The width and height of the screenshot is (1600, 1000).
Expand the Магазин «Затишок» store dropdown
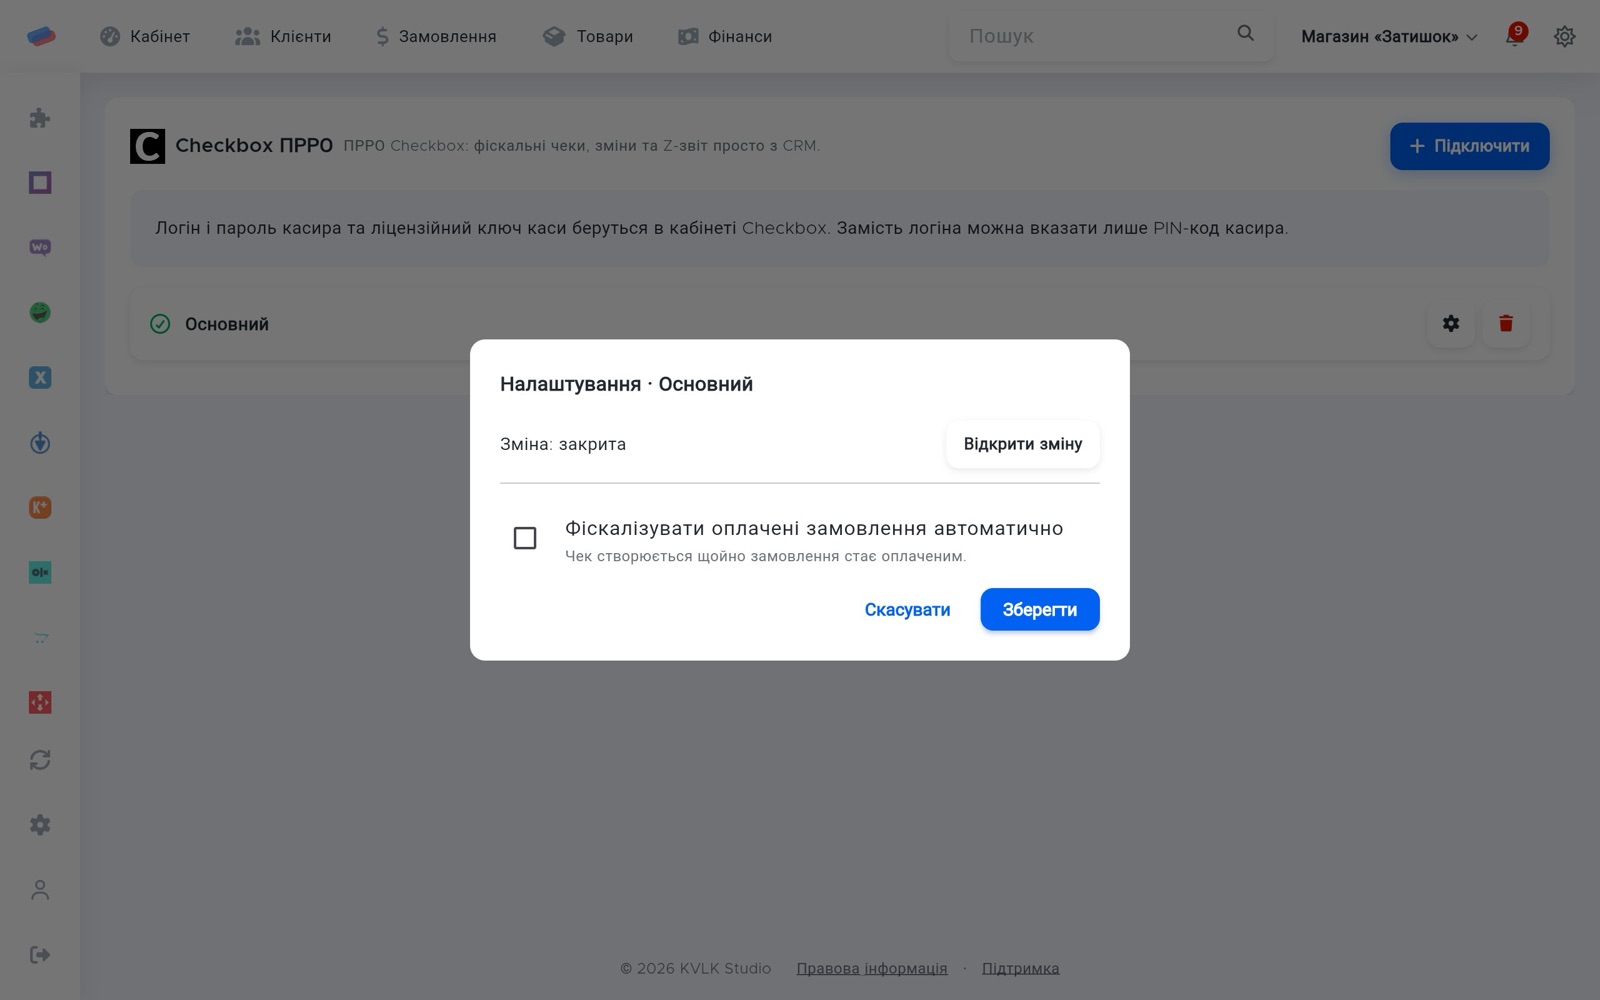[1389, 36]
